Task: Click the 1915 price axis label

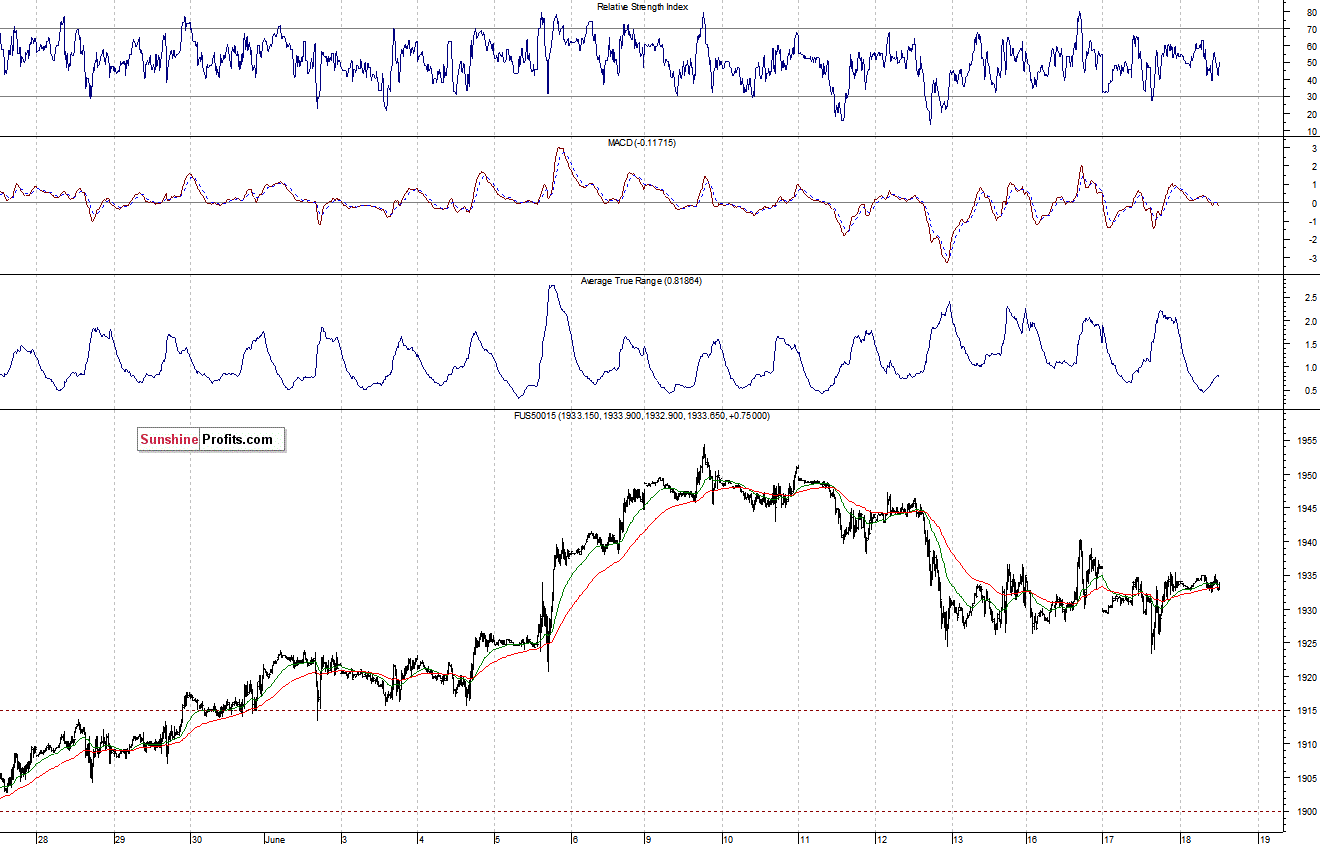Action: tap(1307, 711)
